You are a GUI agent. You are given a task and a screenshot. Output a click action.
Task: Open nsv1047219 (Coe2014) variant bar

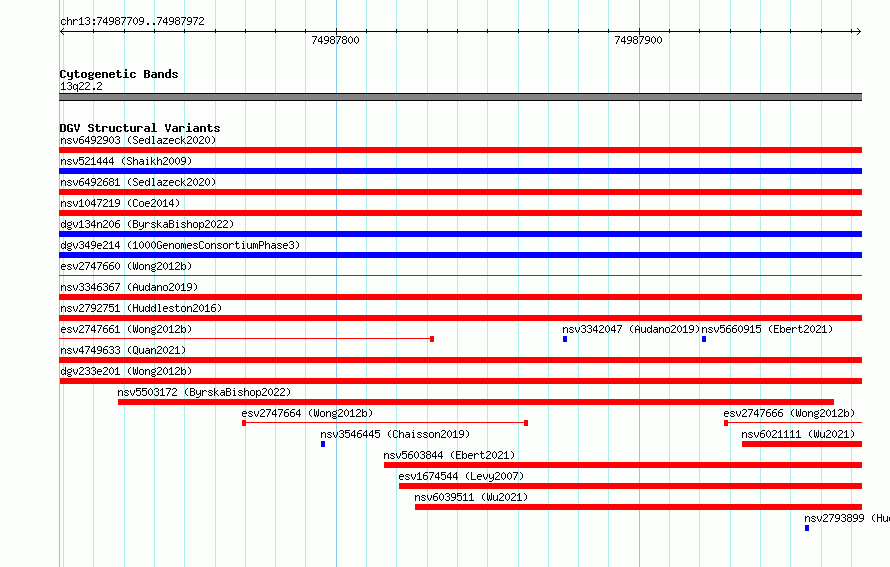[460, 213]
